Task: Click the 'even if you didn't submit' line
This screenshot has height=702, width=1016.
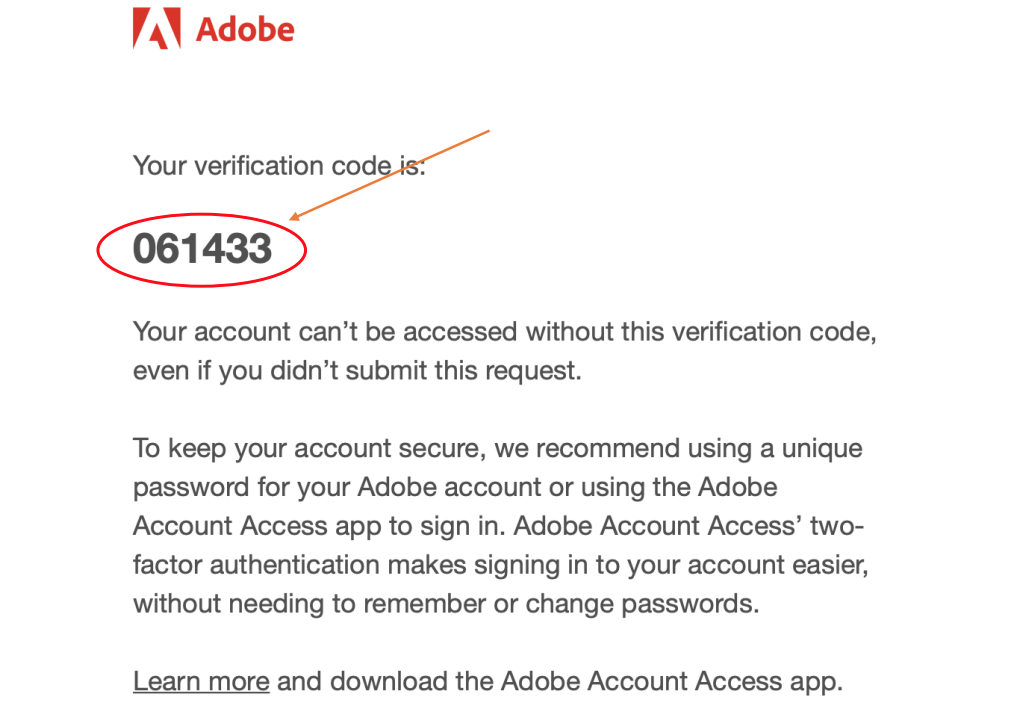Action: tap(357, 371)
